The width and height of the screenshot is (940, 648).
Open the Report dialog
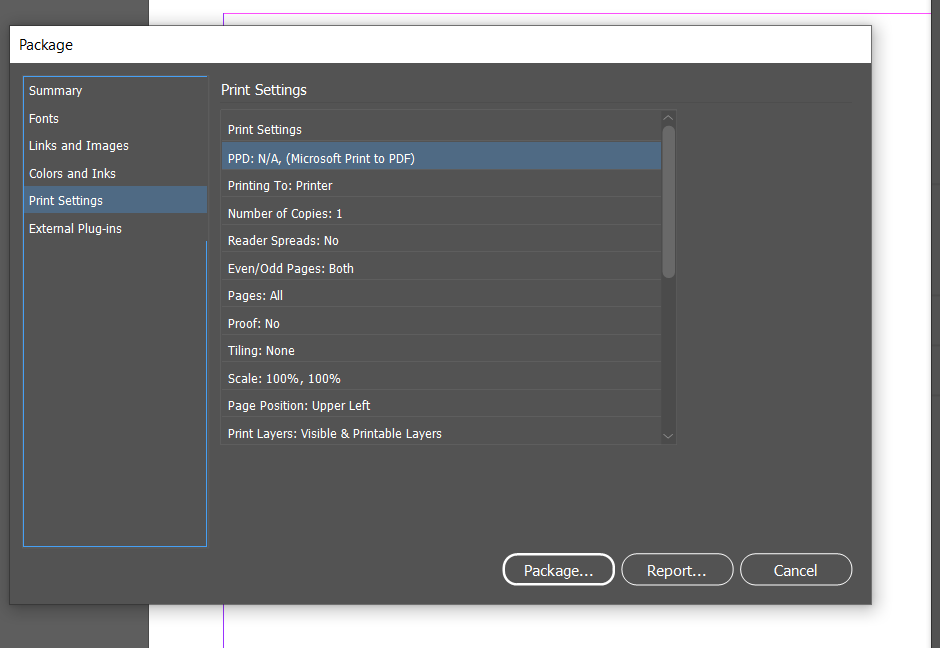677,569
